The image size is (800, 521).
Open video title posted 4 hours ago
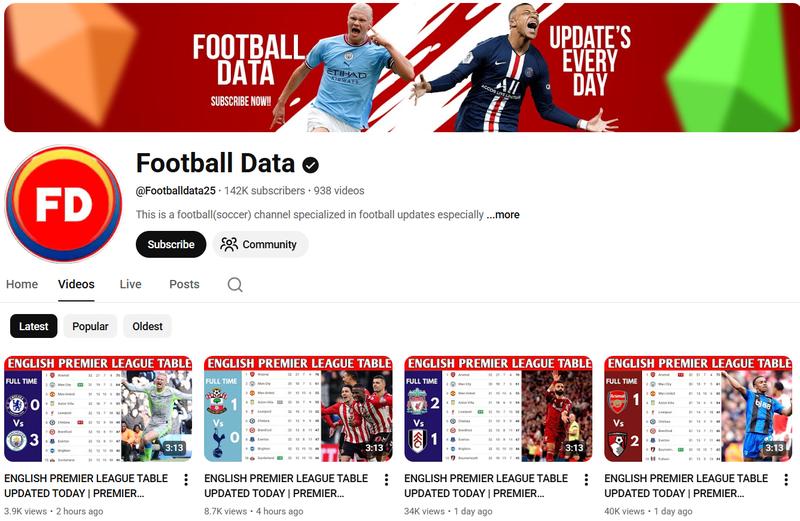tap(286, 486)
